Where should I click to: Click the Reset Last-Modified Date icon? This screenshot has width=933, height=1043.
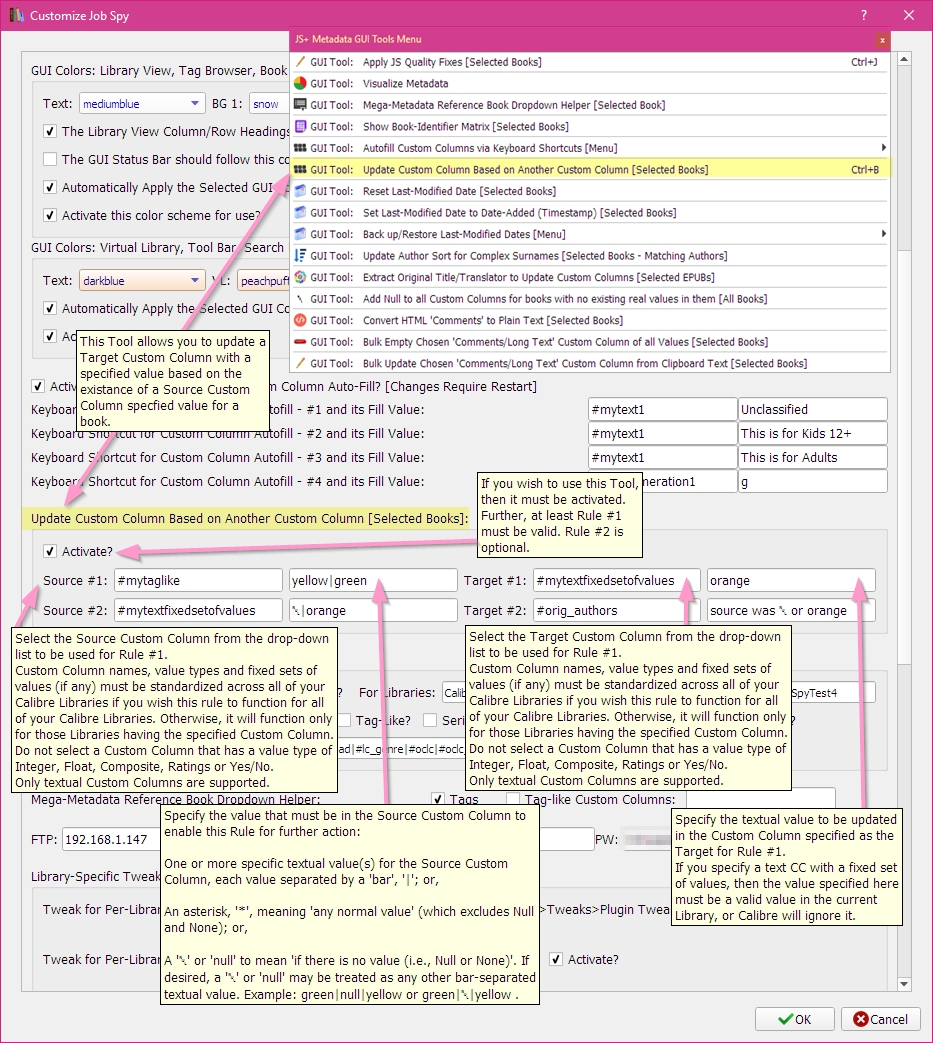[300, 191]
